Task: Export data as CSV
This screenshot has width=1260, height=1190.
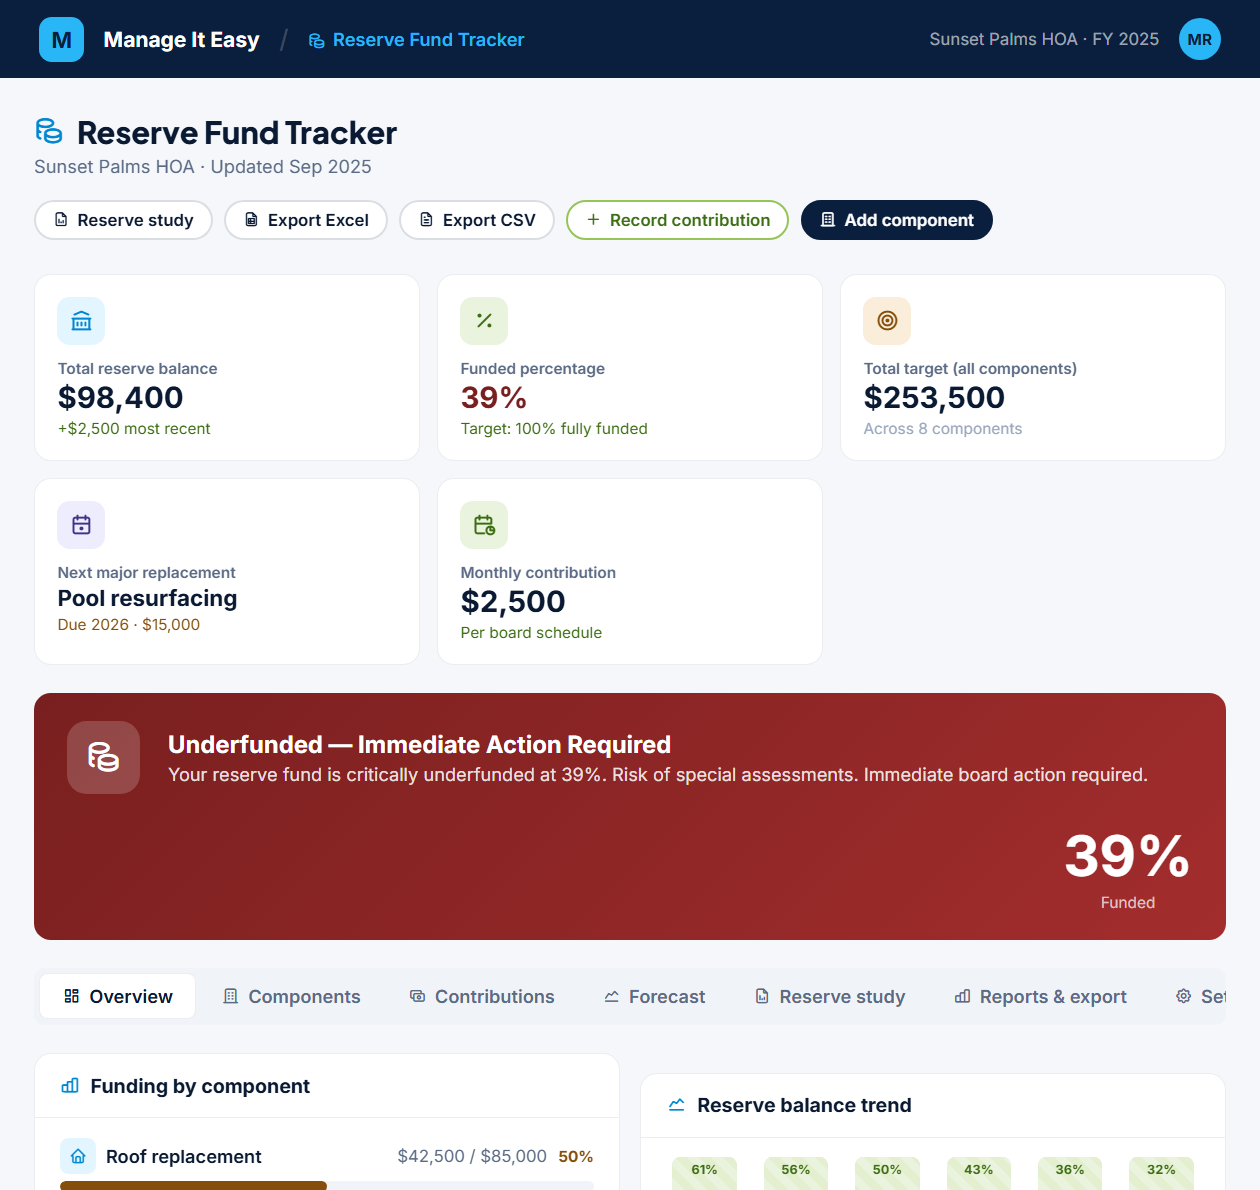Action: 477,220
